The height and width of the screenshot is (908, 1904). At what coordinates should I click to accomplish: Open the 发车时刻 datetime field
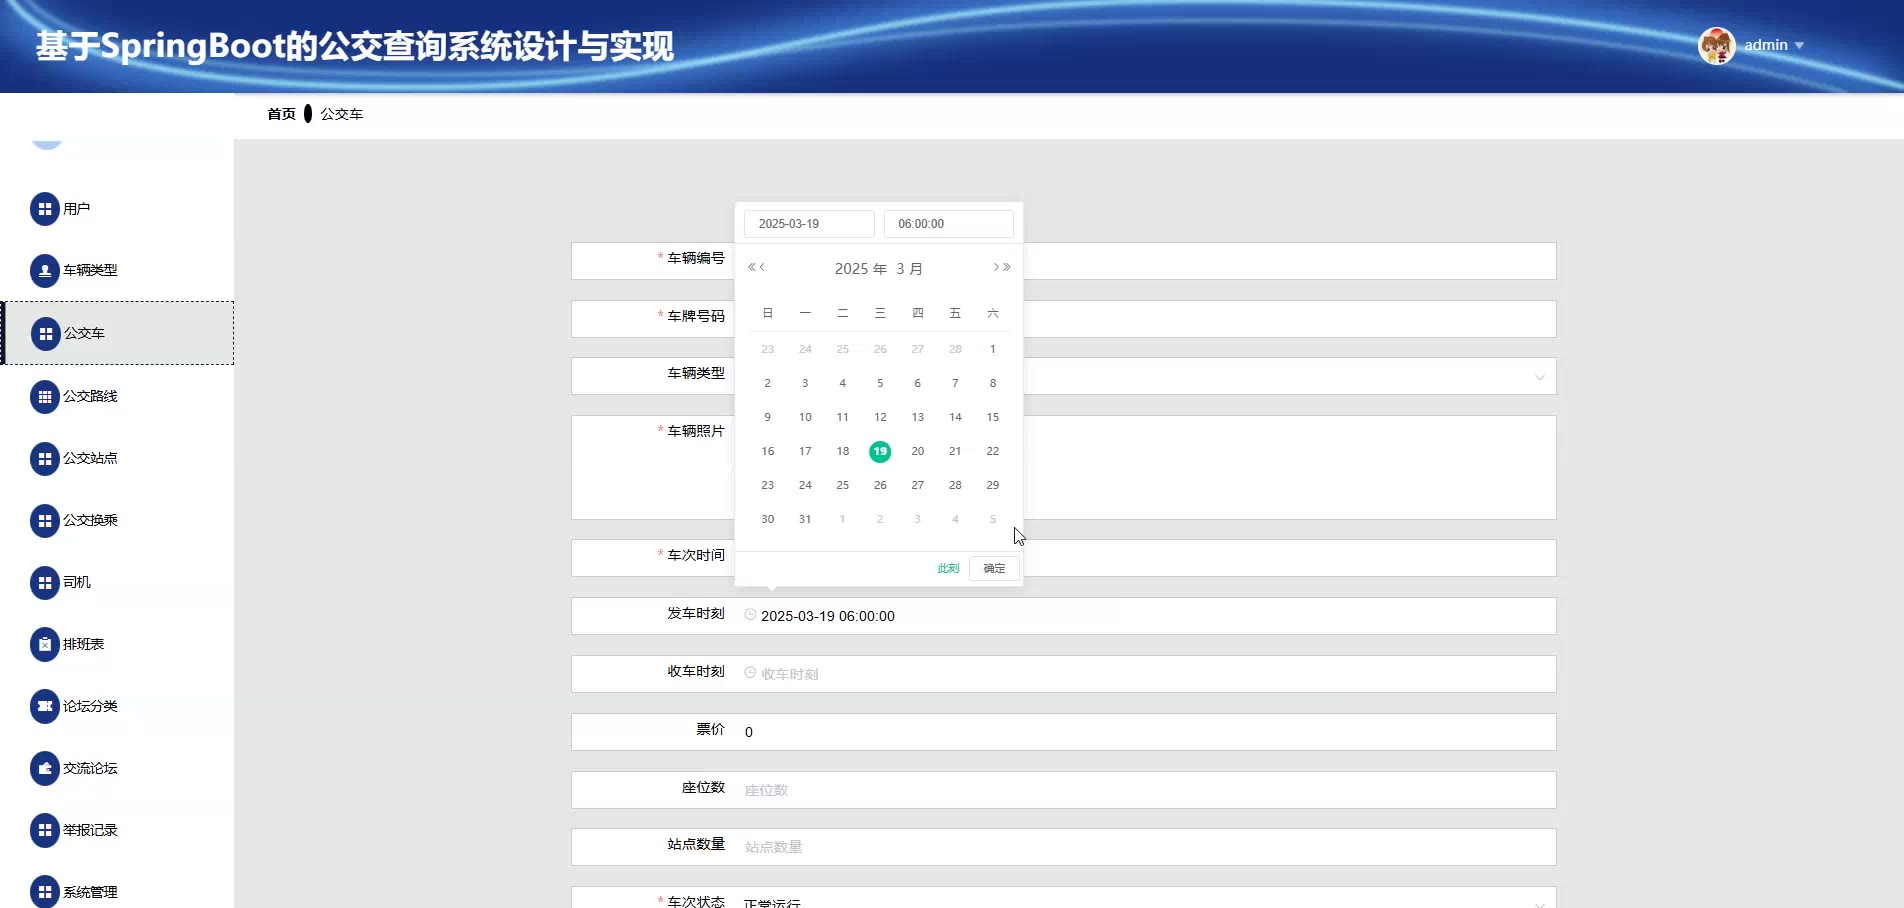pyautogui.click(x=1064, y=616)
